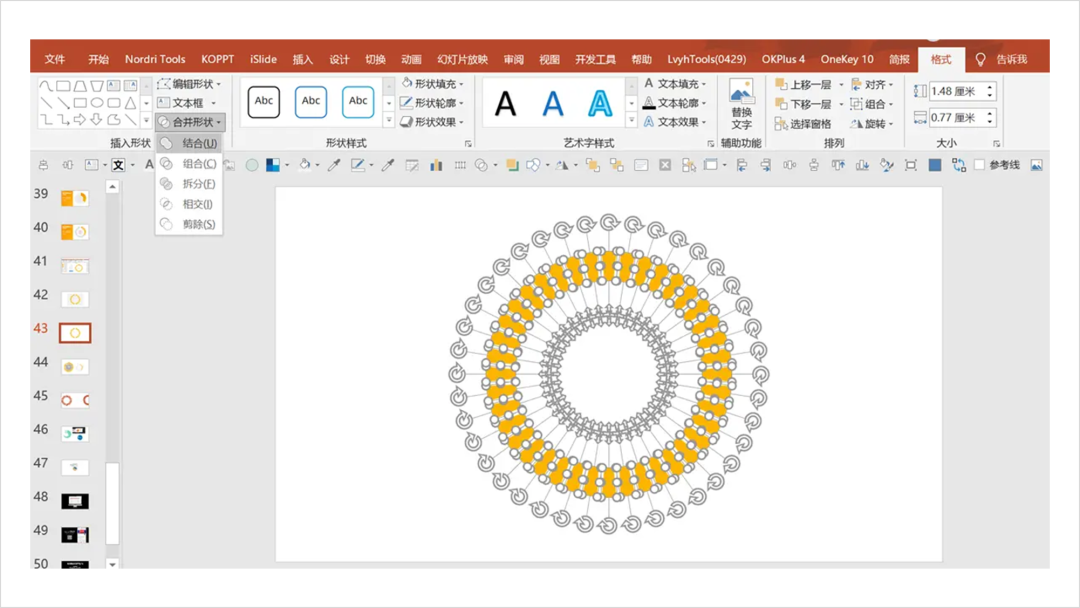Open the 组合 group dropdown in Arrange
The image size is (1080, 608).
click(x=871, y=104)
